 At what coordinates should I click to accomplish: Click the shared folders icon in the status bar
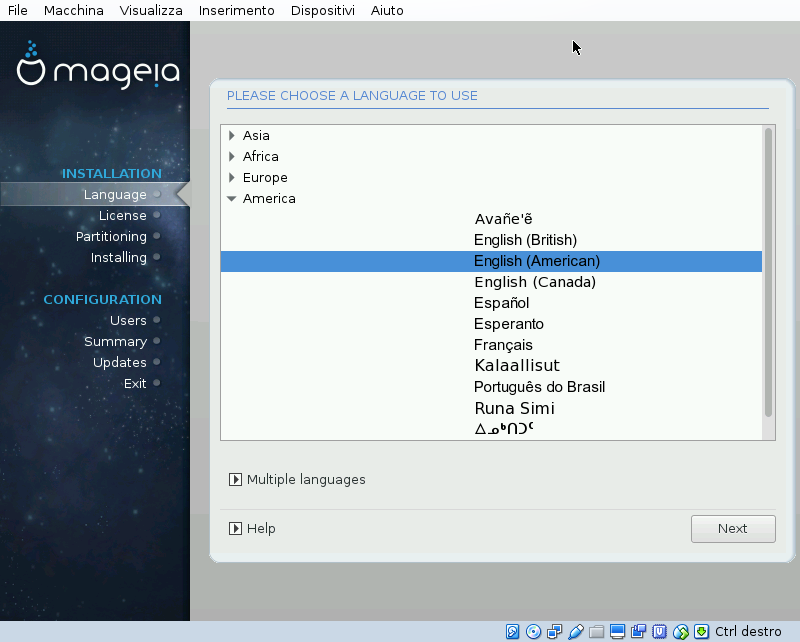[596, 632]
